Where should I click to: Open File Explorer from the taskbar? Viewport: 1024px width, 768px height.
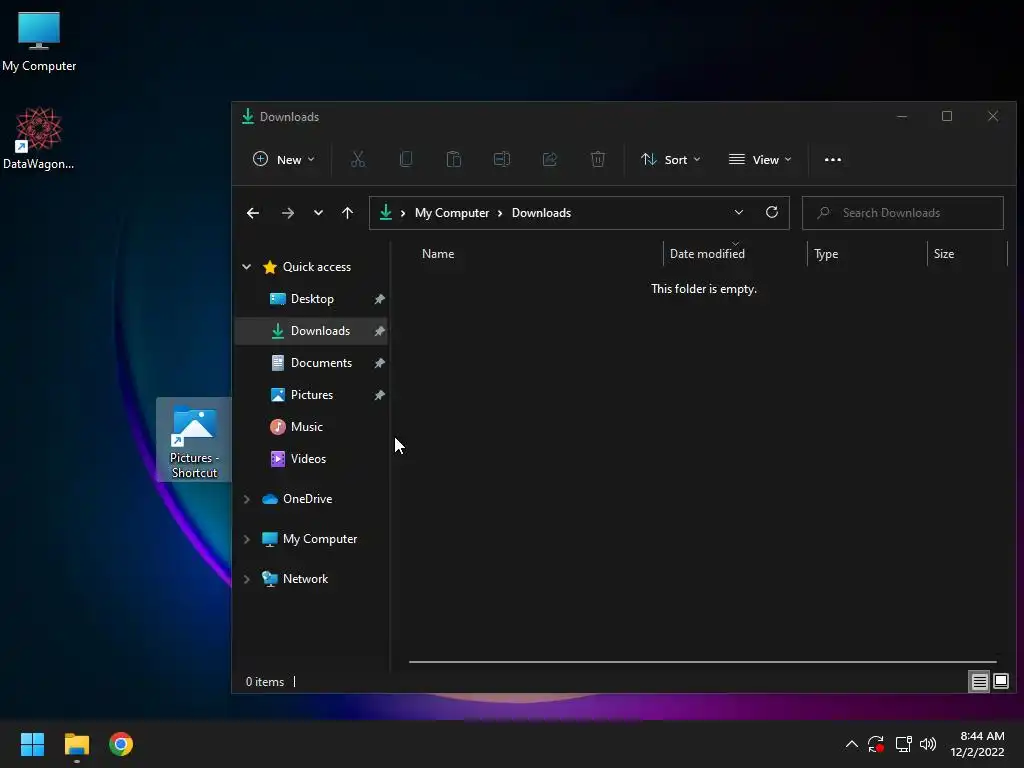(x=76, y=744)
